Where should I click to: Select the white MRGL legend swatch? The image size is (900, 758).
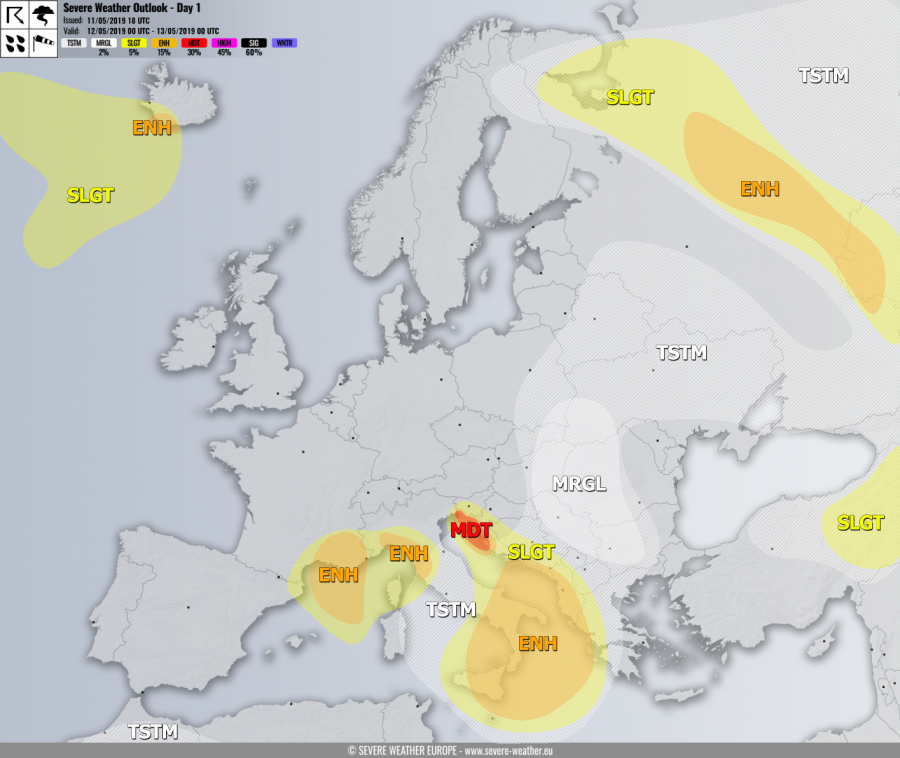tap(104, 43)
